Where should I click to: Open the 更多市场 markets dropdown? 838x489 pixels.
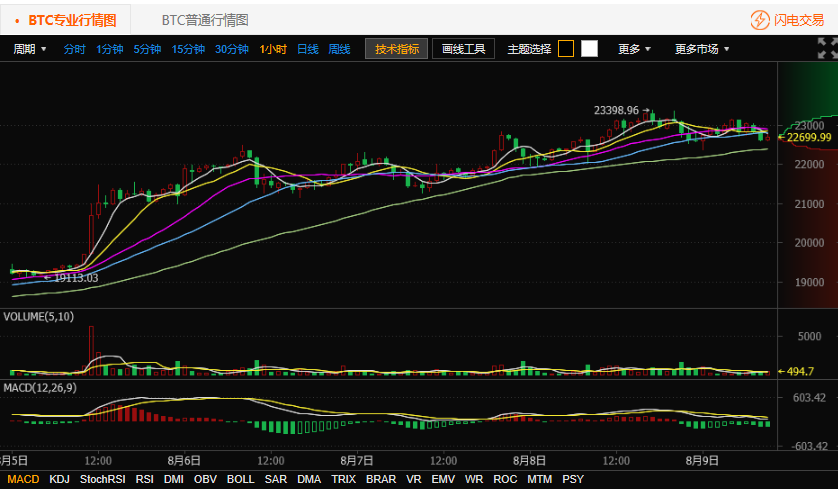pos(701,49)
